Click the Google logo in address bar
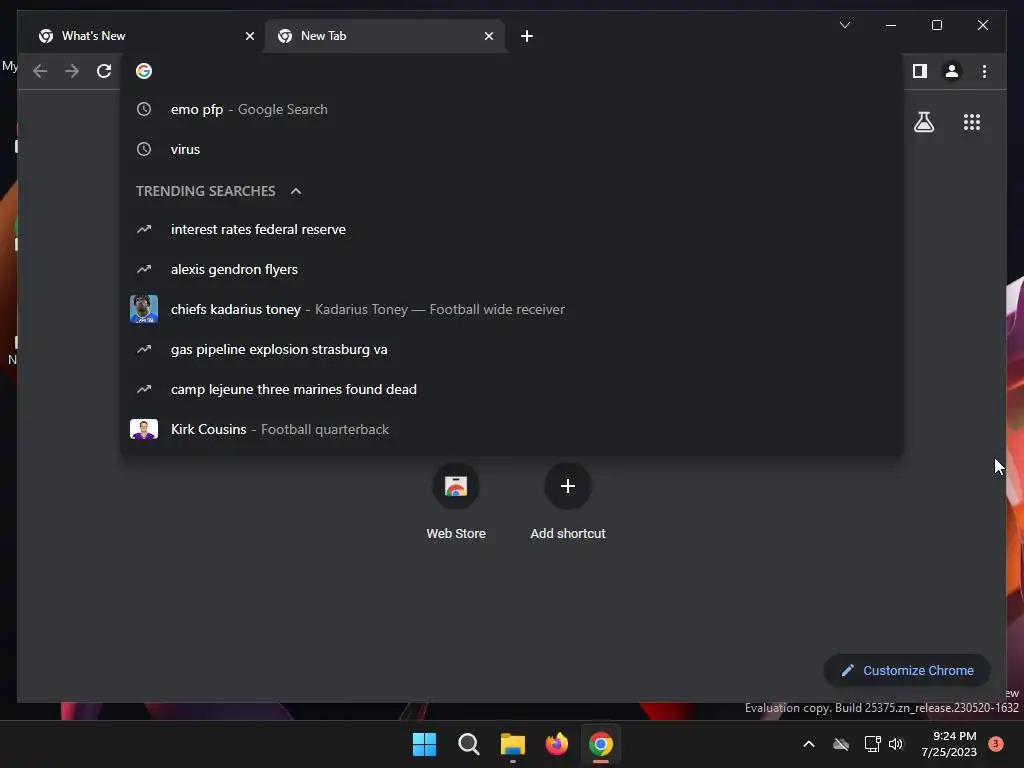Viewport: 1024px width, 768px height. [x=144, y=71]
